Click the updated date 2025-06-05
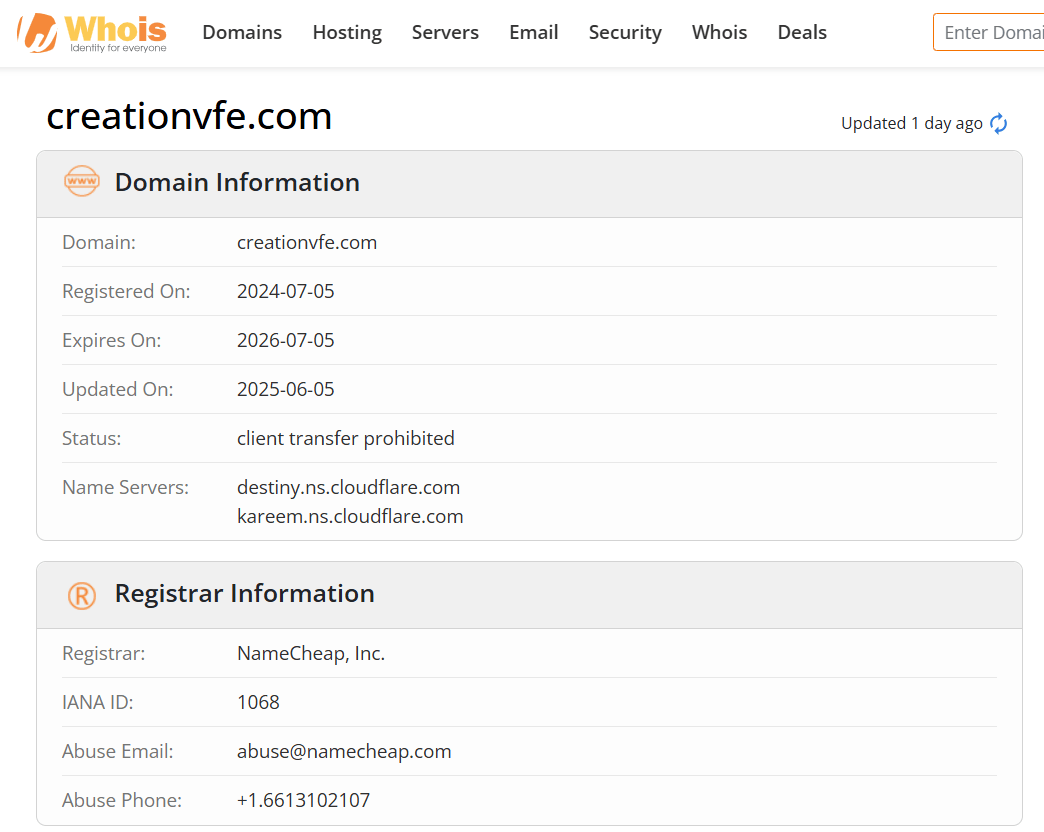1044x832 pixels. (x=286, y=389)
